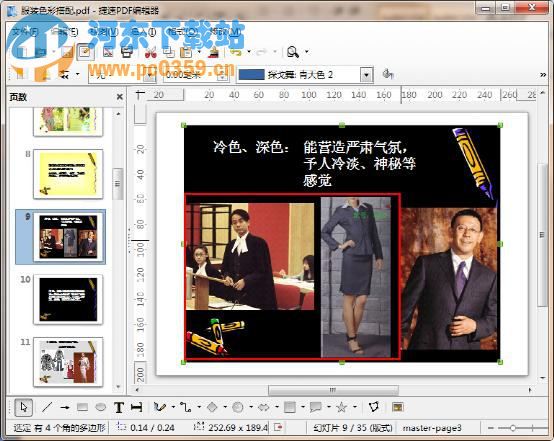This screenshot has width=554, height=441.
Task: Click the shadow toggle icon by fill color
Action: pos(388,75)
